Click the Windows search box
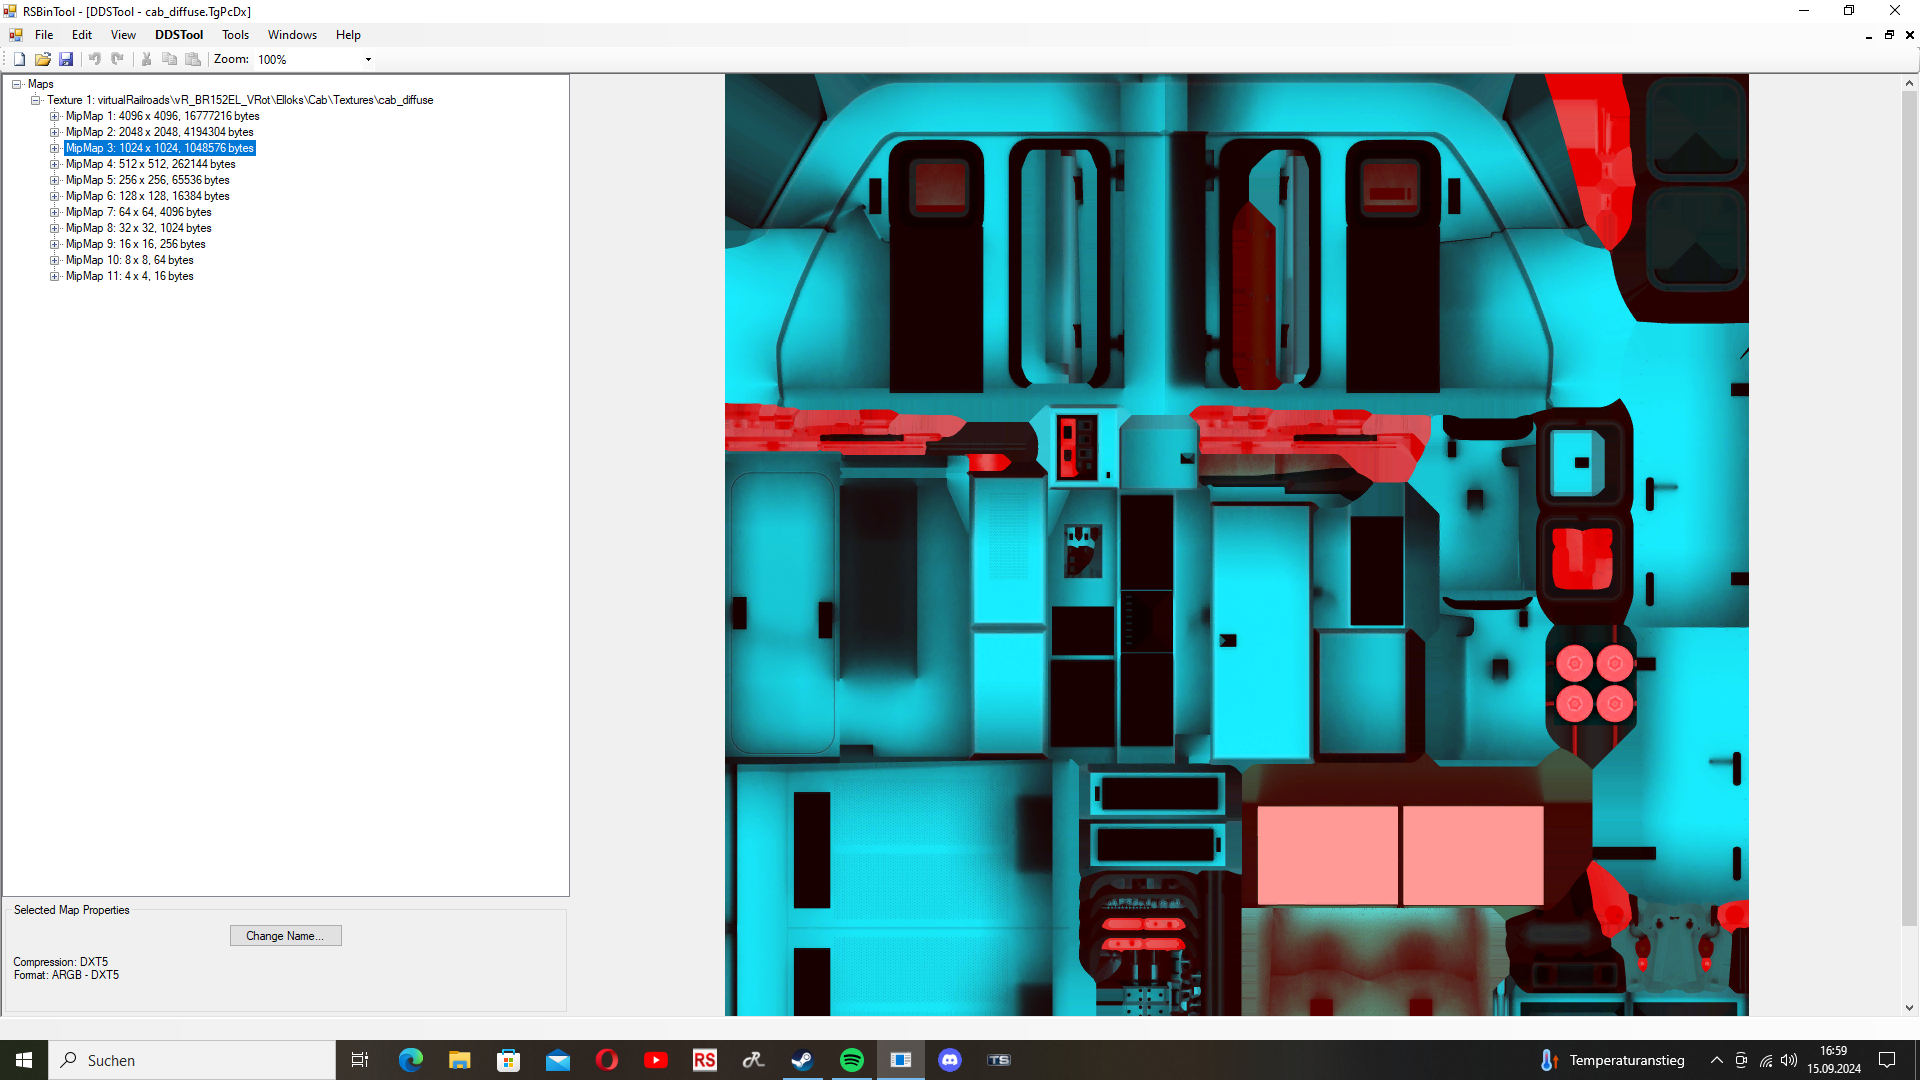1920x1080 pixels. (192, 1060)
